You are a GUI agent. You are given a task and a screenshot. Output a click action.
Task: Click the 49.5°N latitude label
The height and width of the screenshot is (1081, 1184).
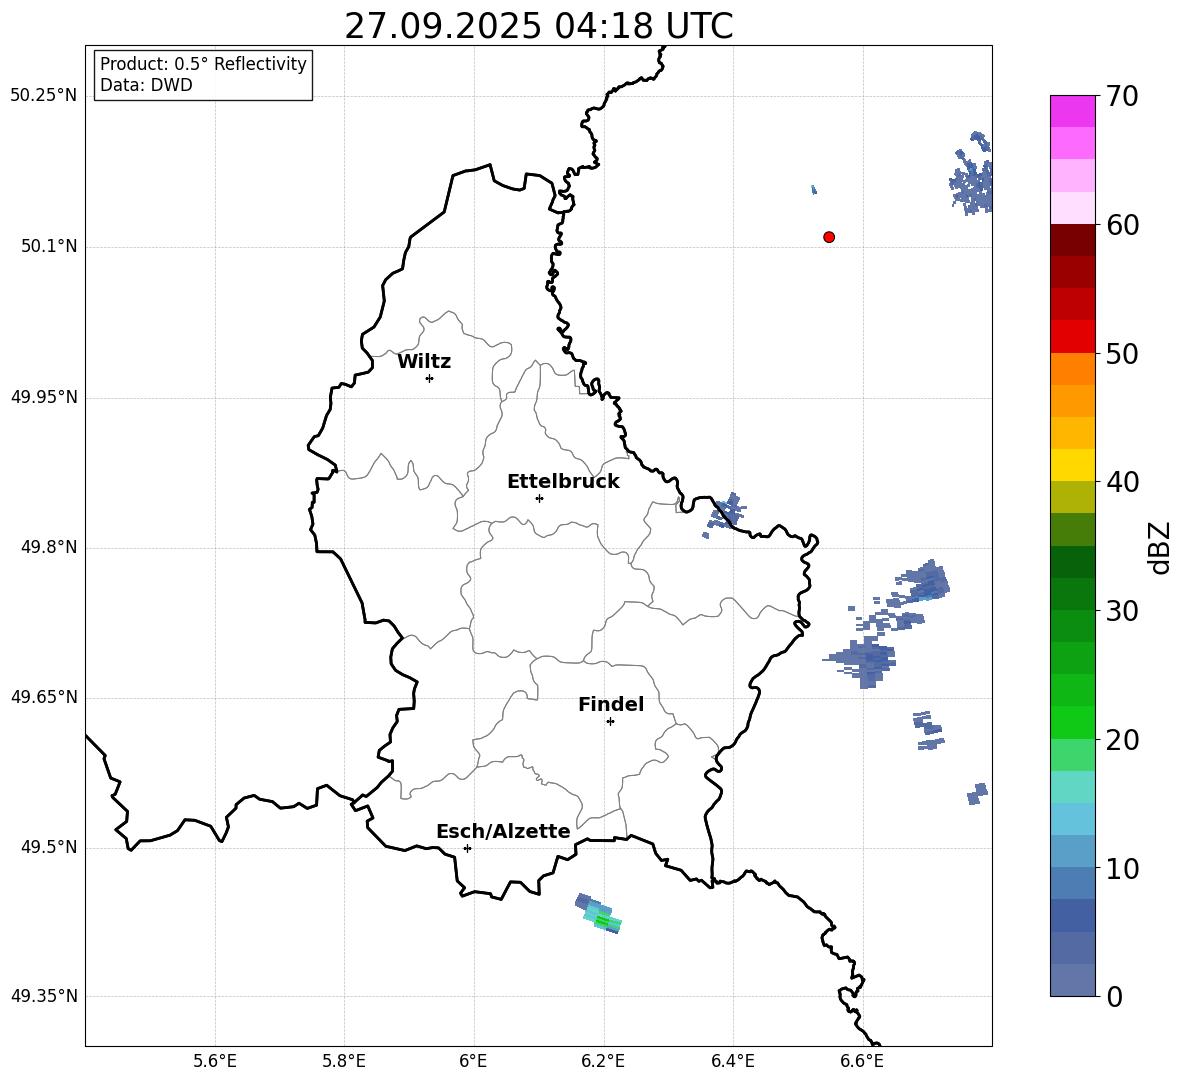49,847
